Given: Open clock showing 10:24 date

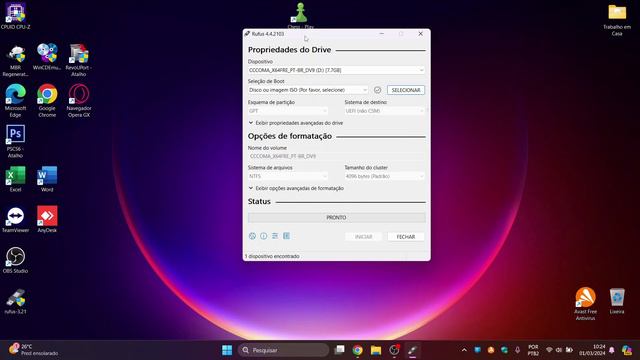Looking at the screenshot, I should [x=592, y=350].
